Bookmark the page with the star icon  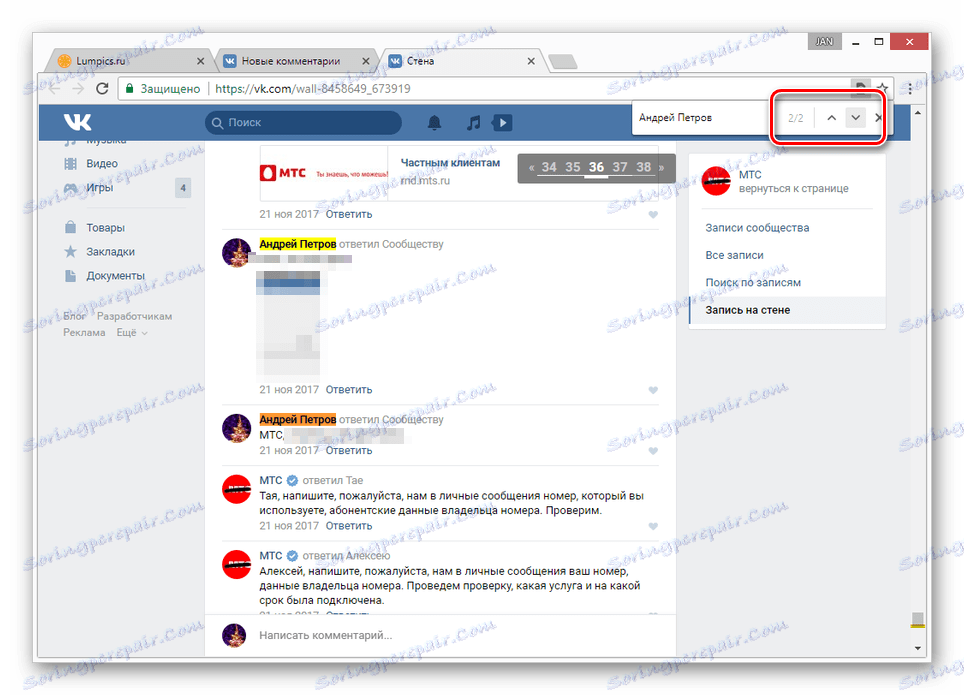click(882, 88)
